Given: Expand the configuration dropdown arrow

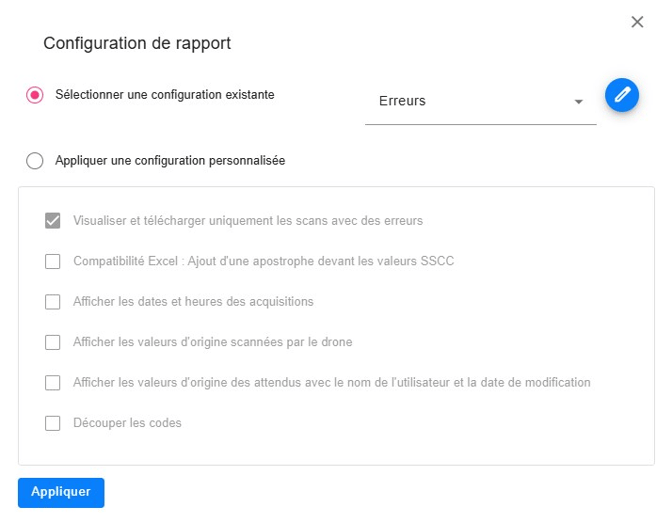Looking at the screenshot, I should [578, 102].
